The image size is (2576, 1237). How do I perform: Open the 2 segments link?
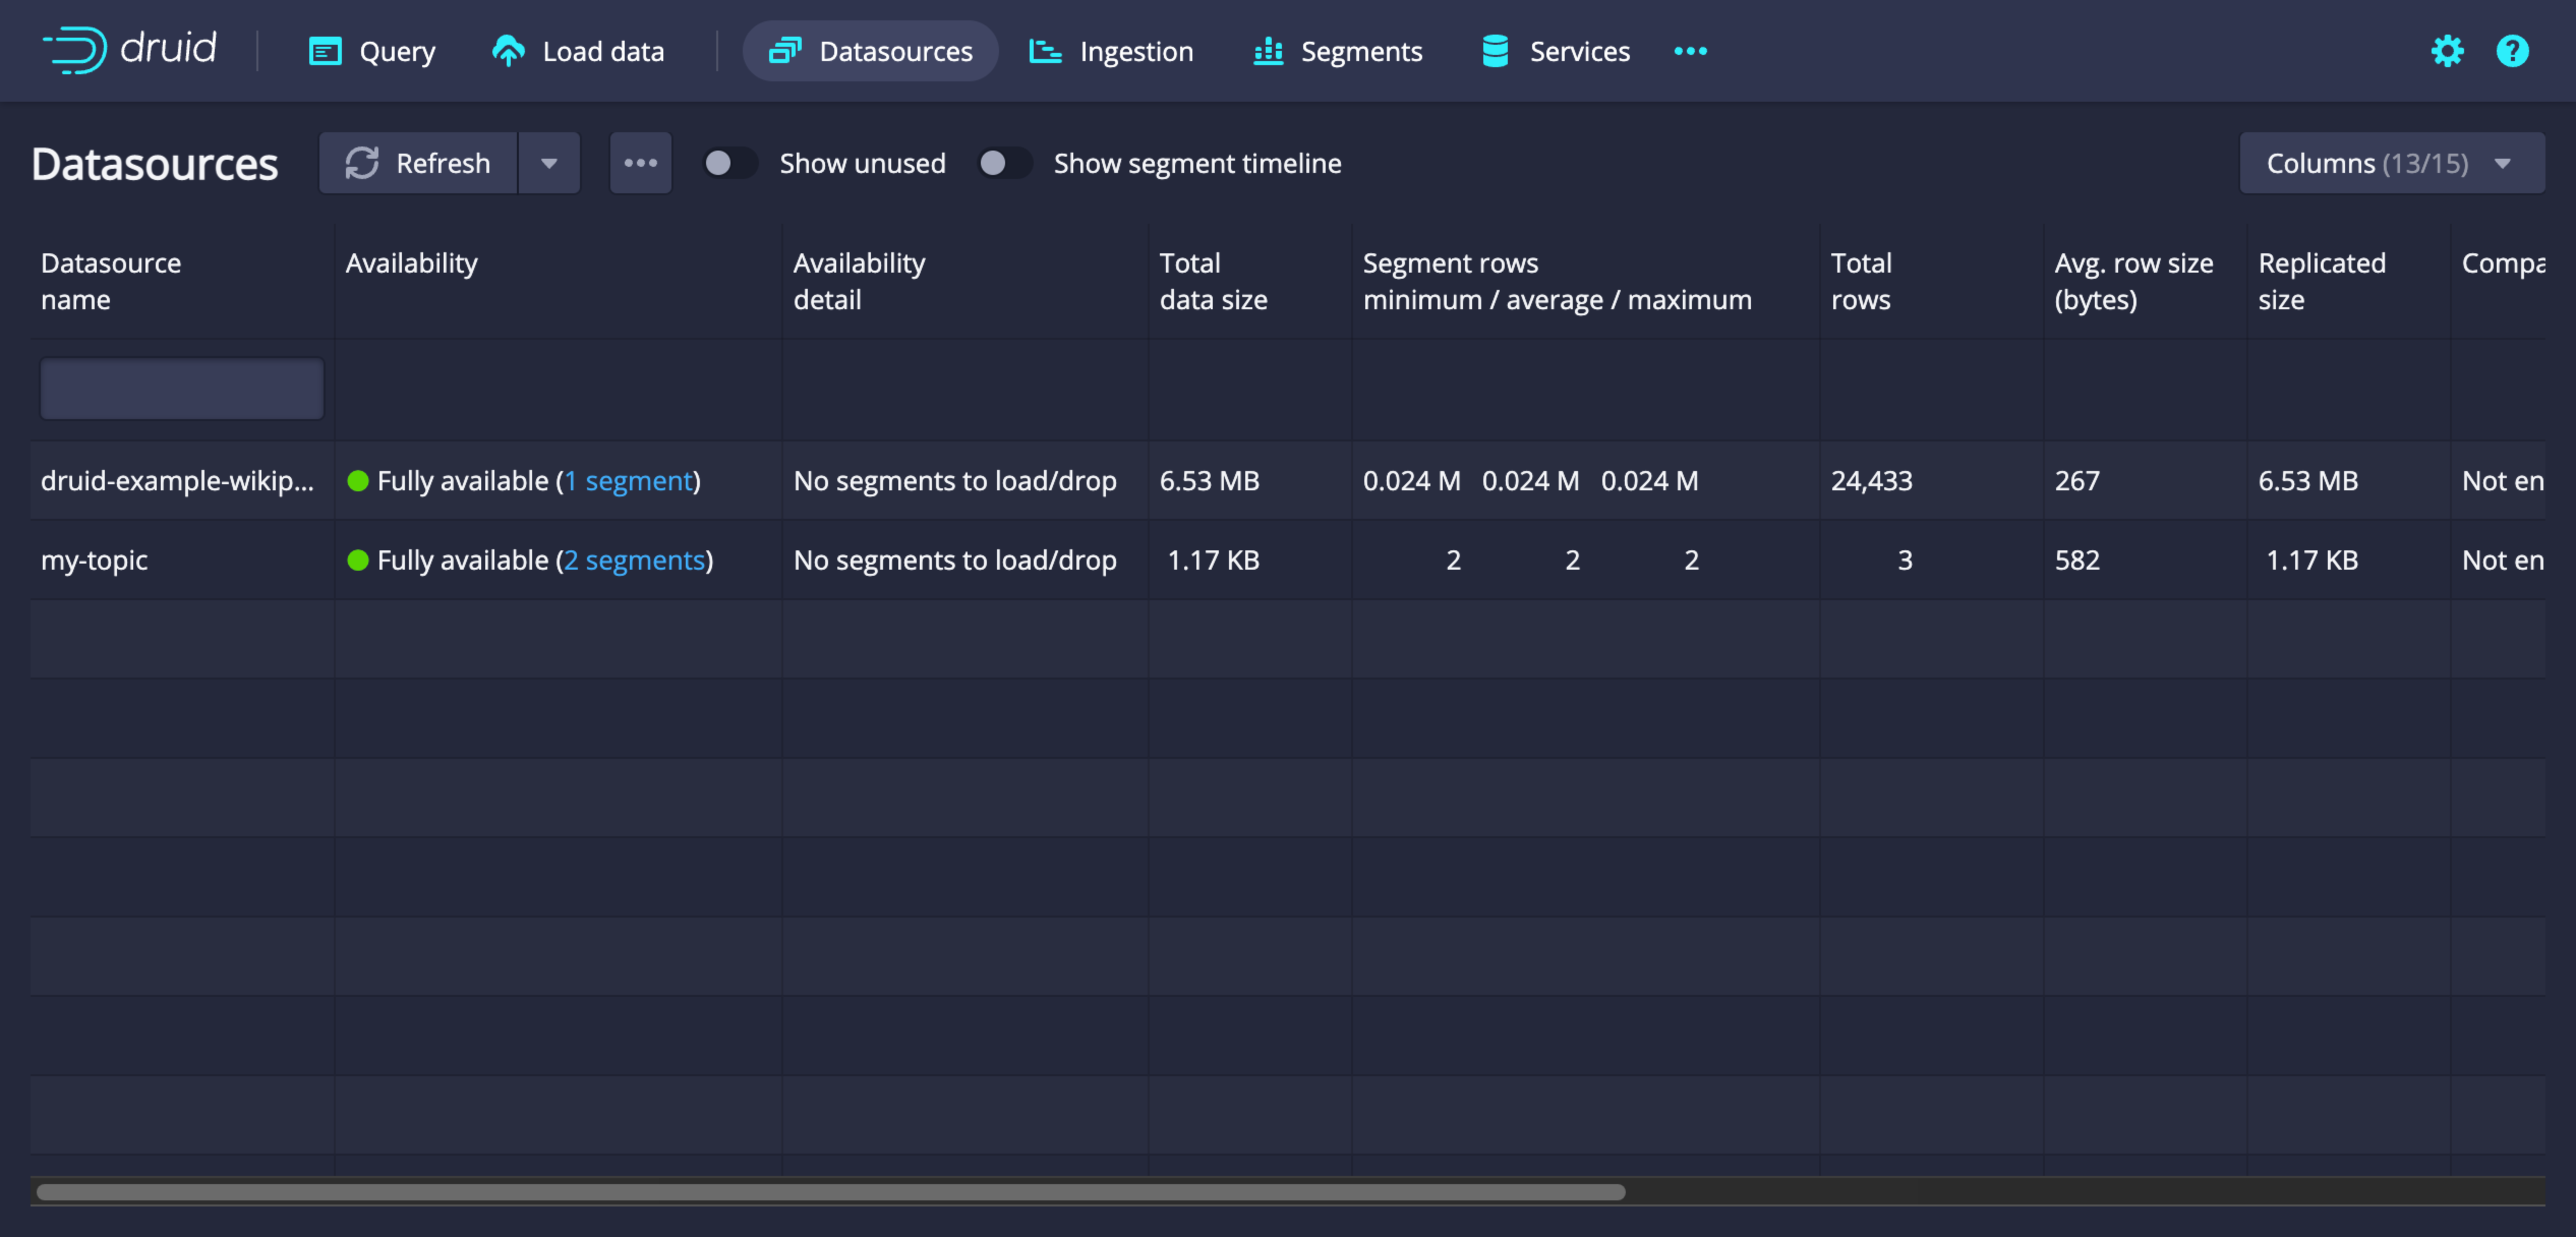point(634,560)
